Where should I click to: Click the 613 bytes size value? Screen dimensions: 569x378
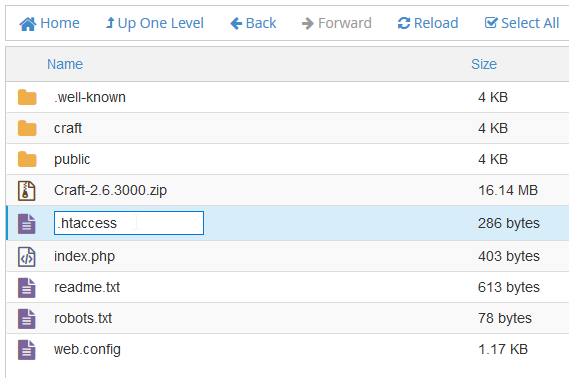click(x=509, y=287)
